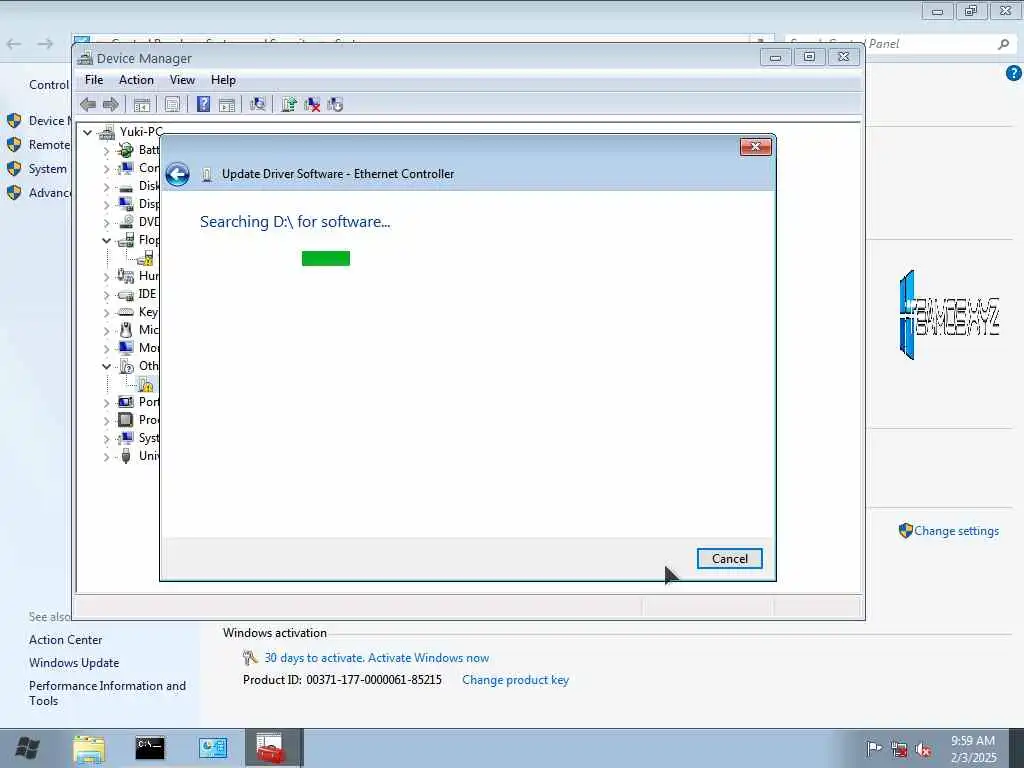Image resolution: width=1024 pixels, height=768 pixels.
Task: Expand the Disk drives node
Action: pyautogui.click(x=106, y=187)
